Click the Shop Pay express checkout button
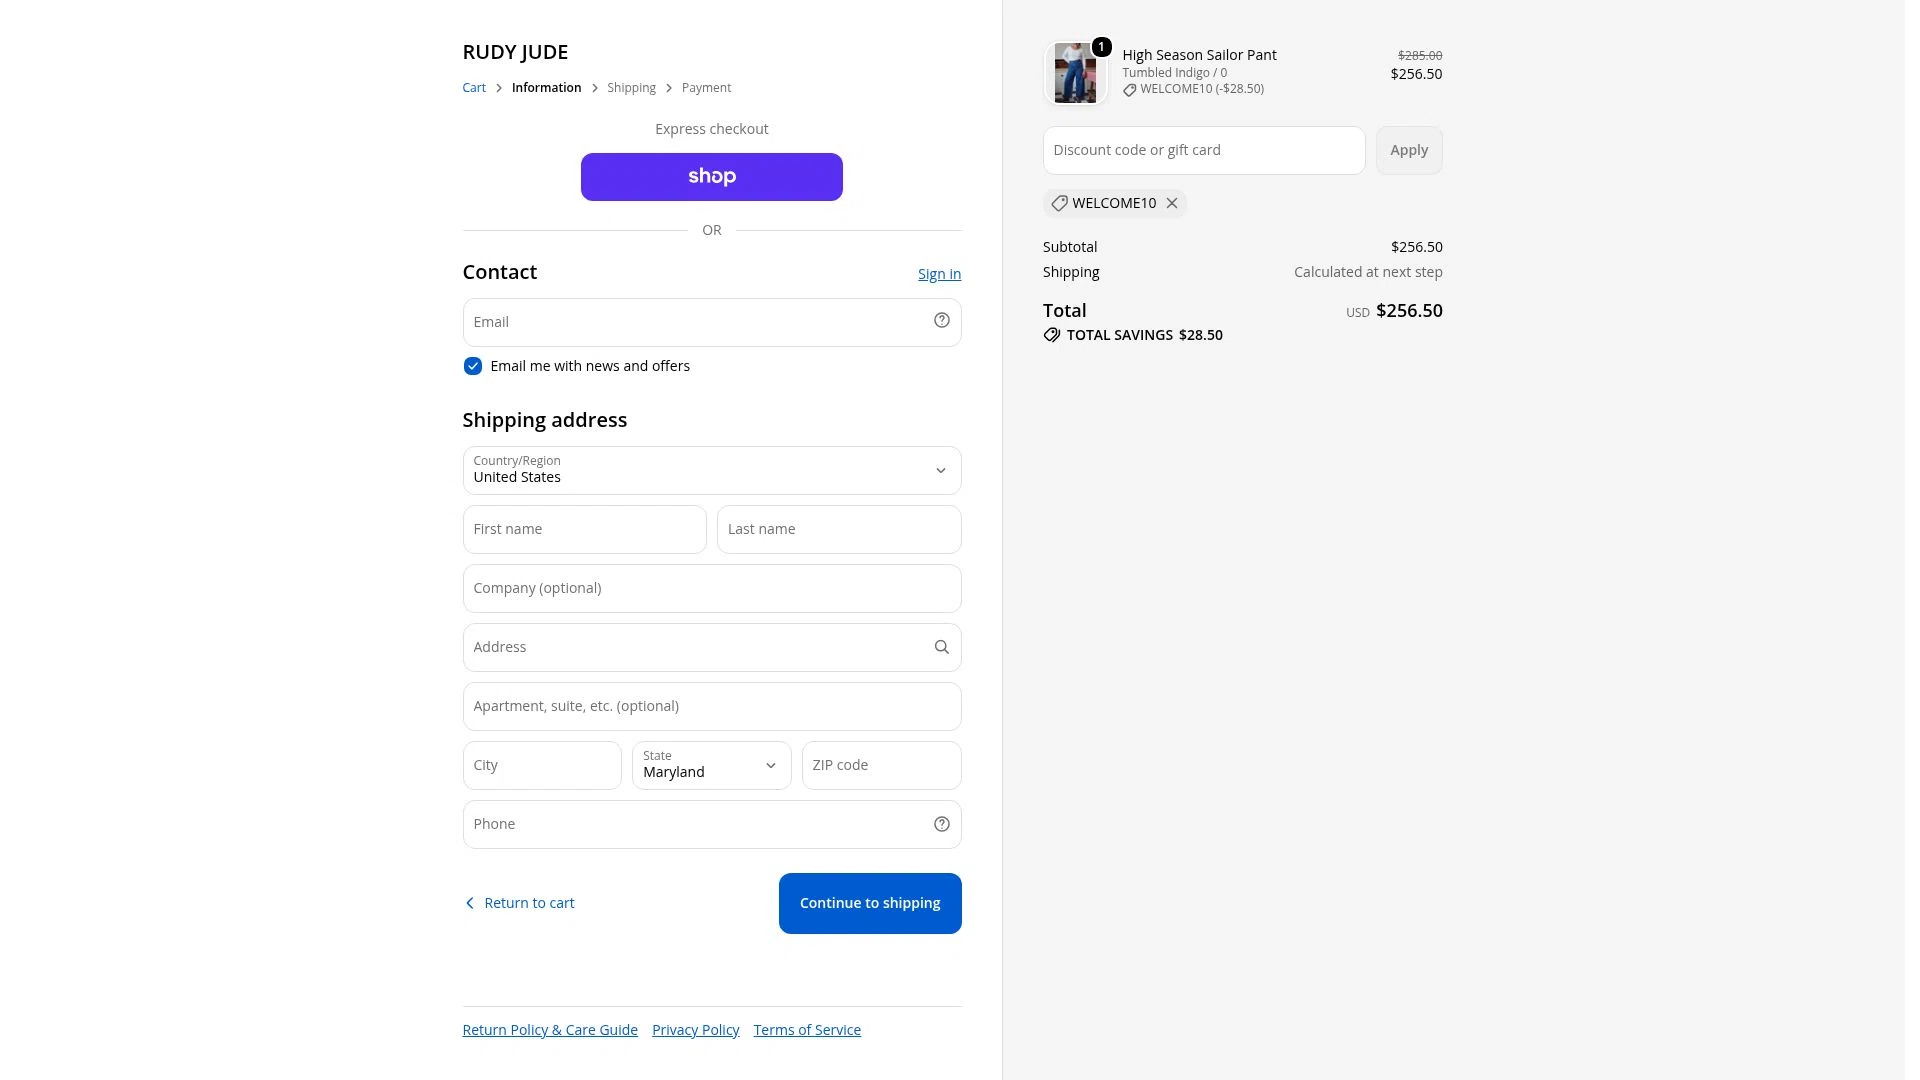The image size is (1920, 1080). coord(712,177)
